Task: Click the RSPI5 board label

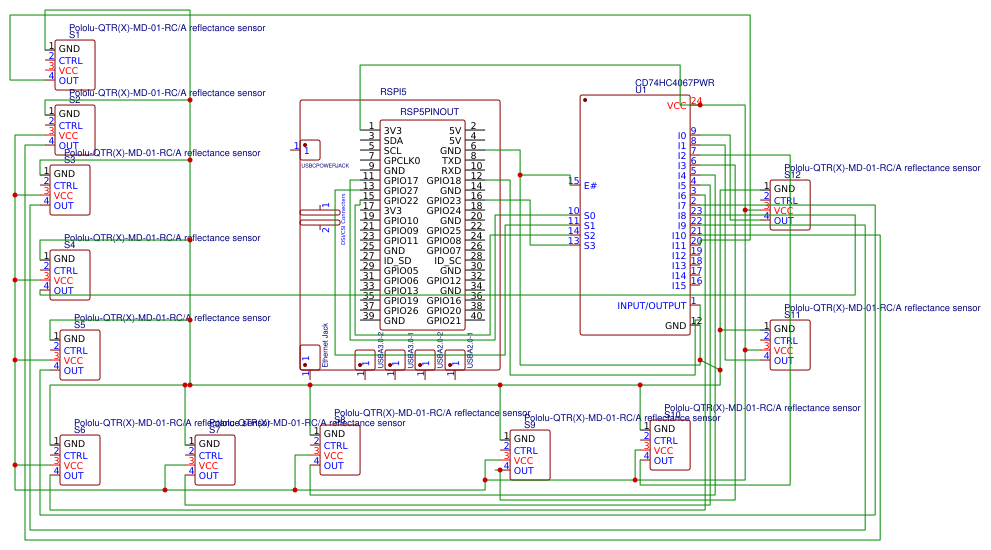Action: coord(393,92)
